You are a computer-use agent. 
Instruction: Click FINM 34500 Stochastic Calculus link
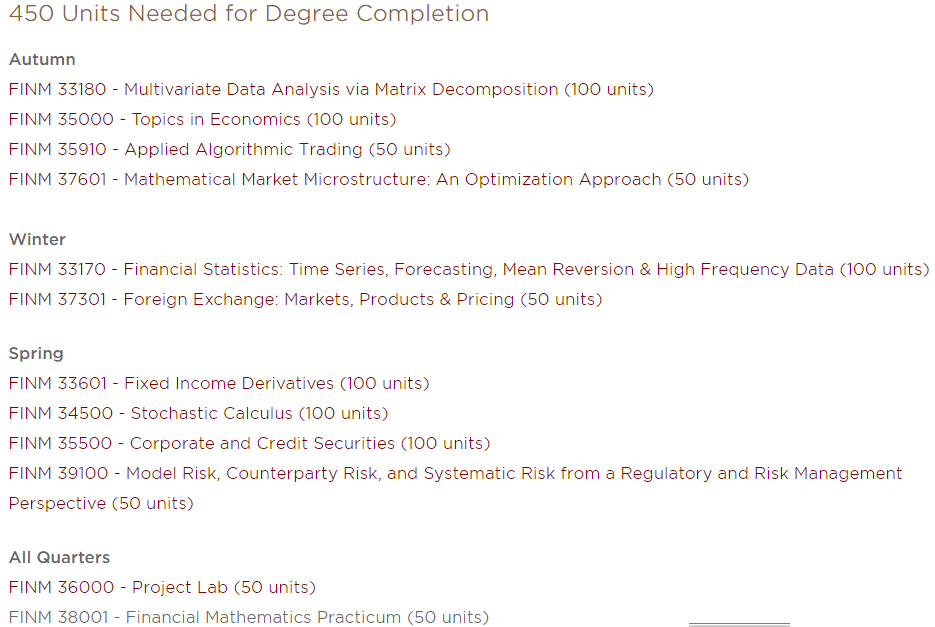[x=199, y=413]
